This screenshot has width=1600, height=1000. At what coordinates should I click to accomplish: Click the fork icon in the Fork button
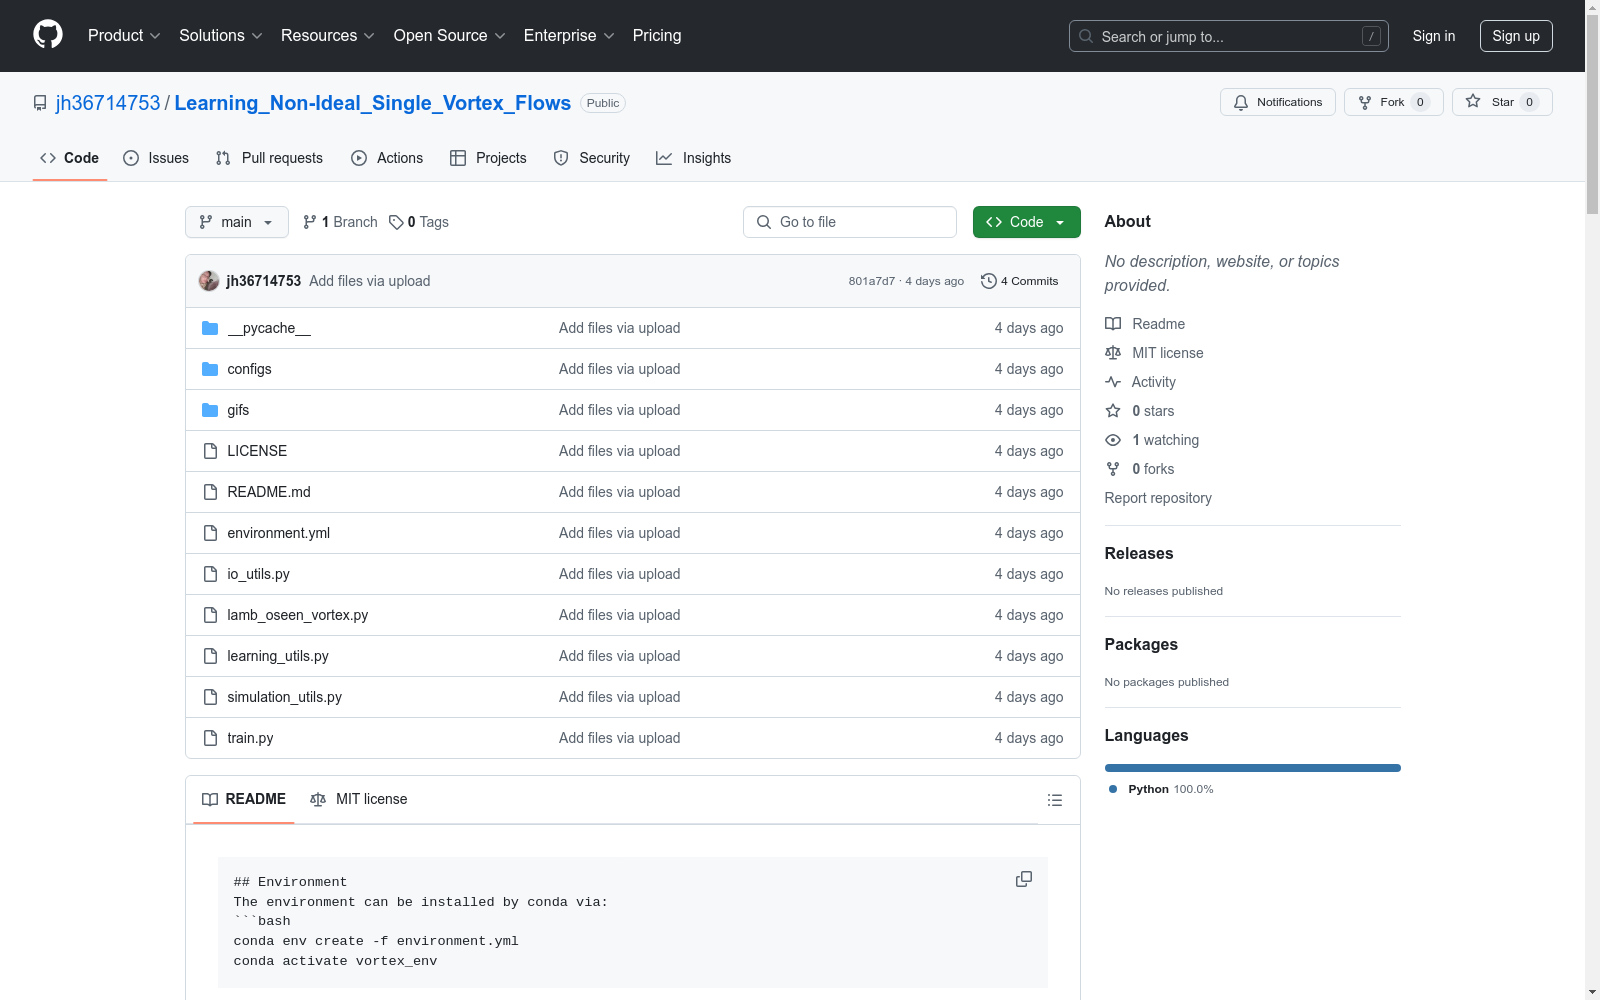click(x=1365, y=102)
